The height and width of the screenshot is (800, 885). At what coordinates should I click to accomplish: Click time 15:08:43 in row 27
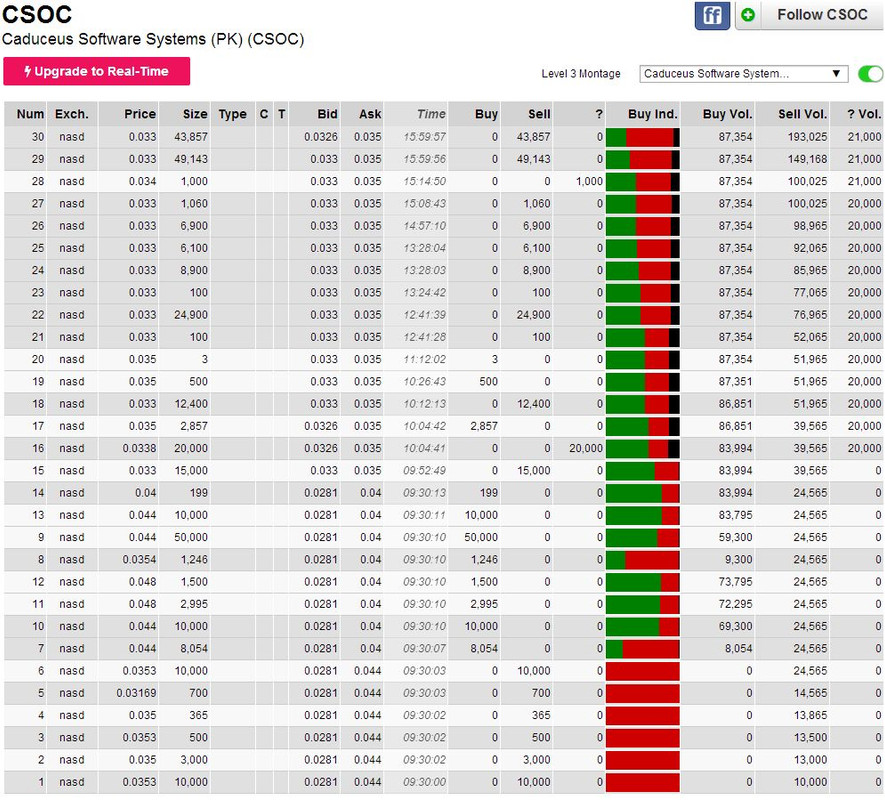424,204
